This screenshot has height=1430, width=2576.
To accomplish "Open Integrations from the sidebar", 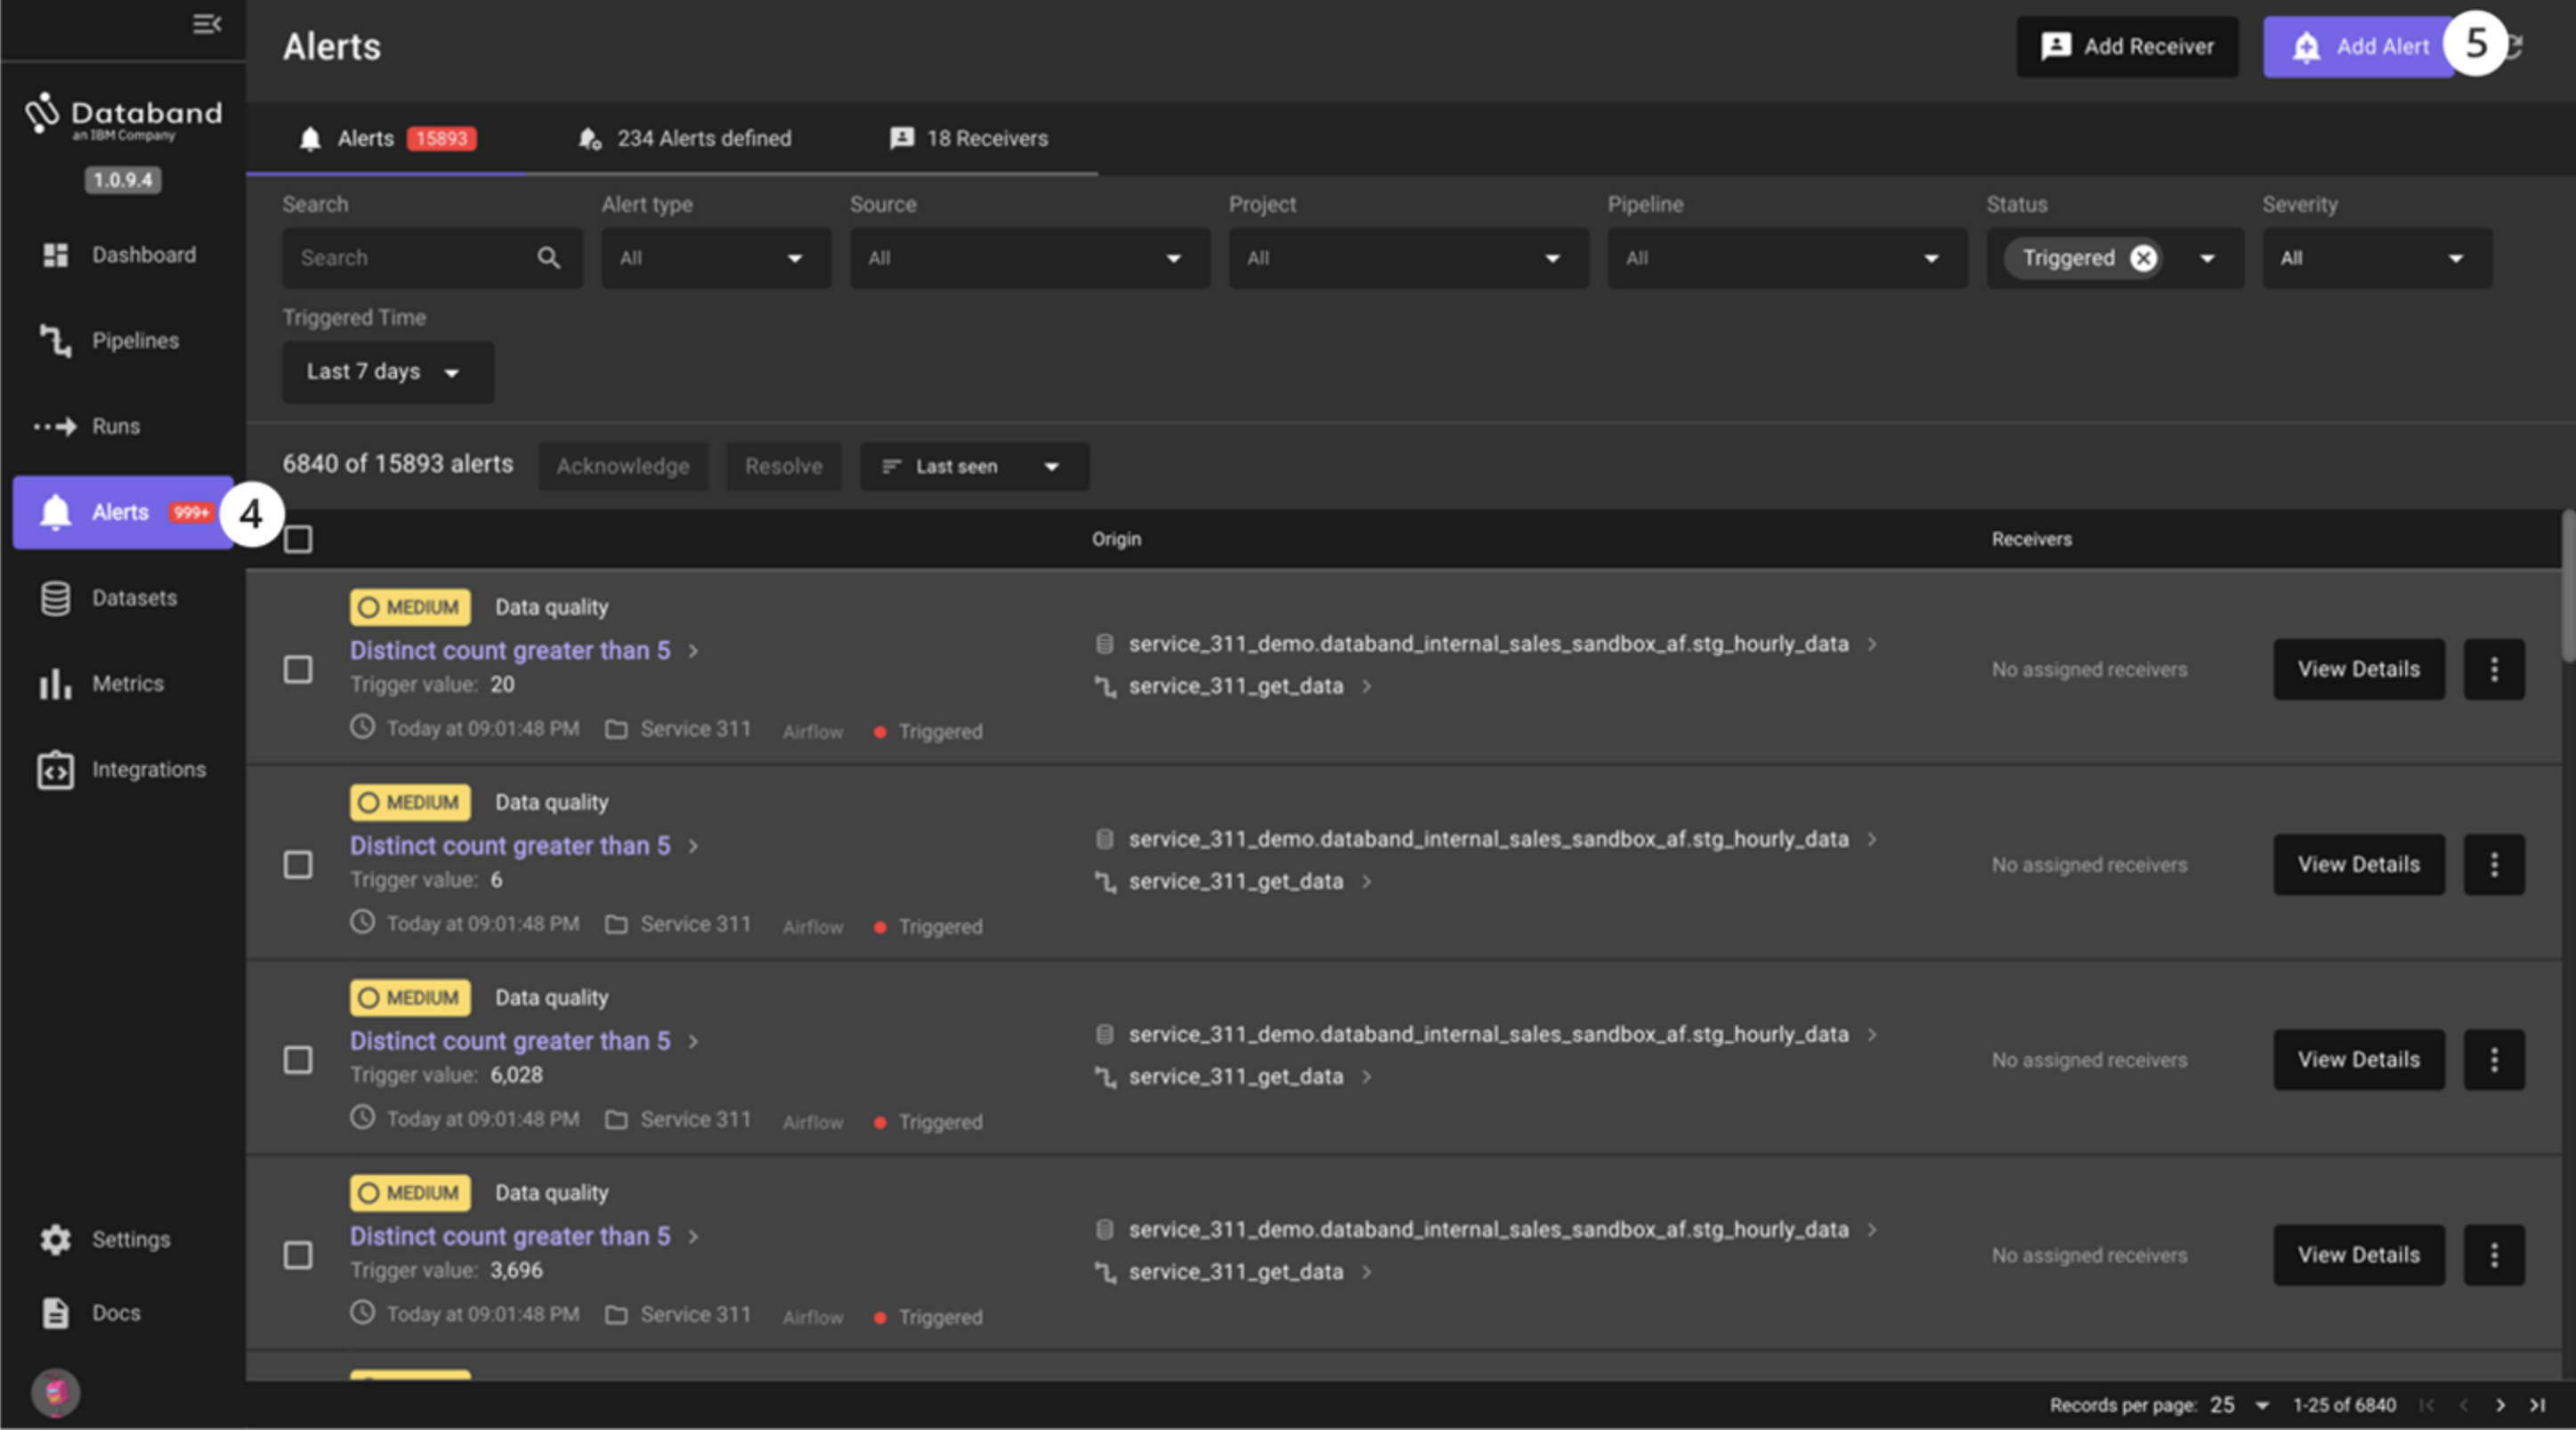I will (147, 770).
